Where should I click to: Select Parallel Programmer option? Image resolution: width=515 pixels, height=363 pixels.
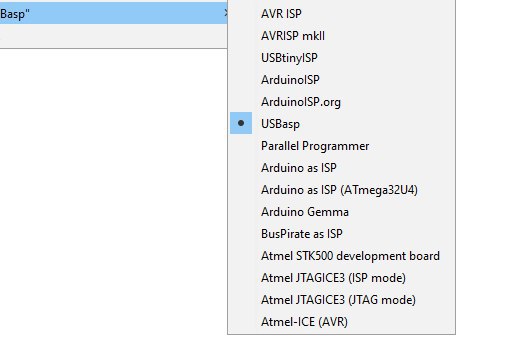(341, 146)
